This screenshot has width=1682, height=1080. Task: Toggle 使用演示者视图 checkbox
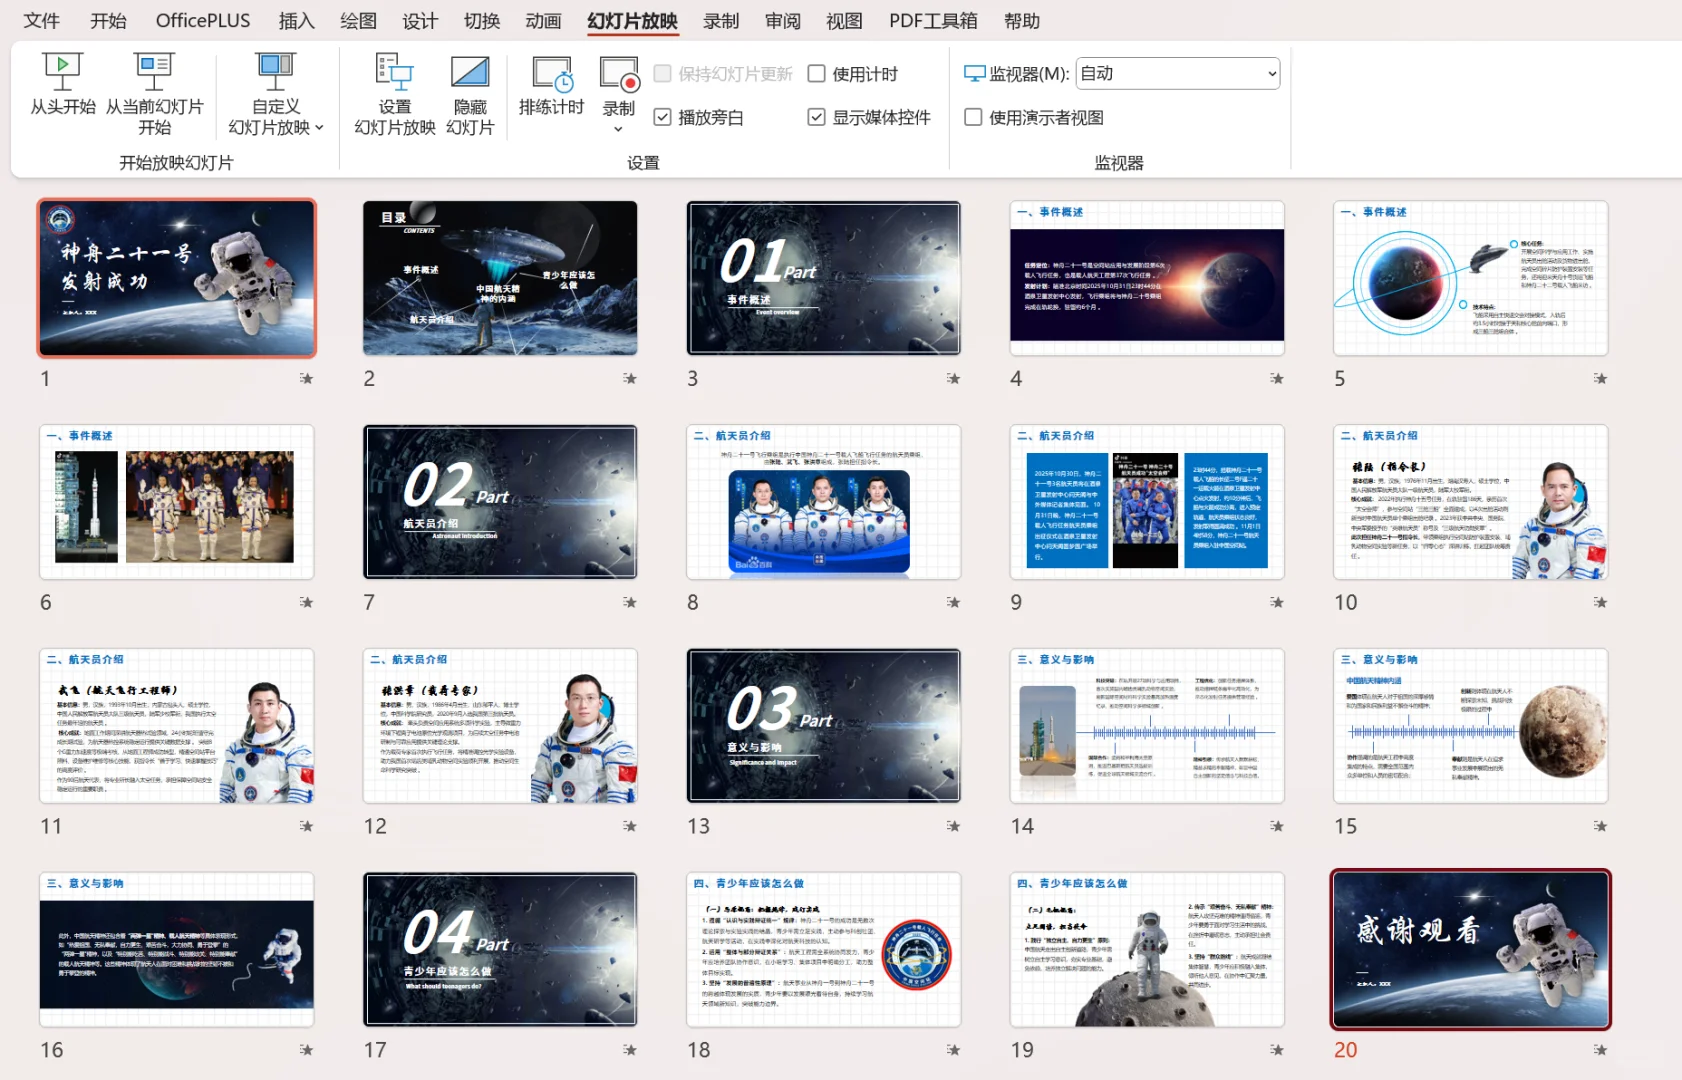(973, 117)
